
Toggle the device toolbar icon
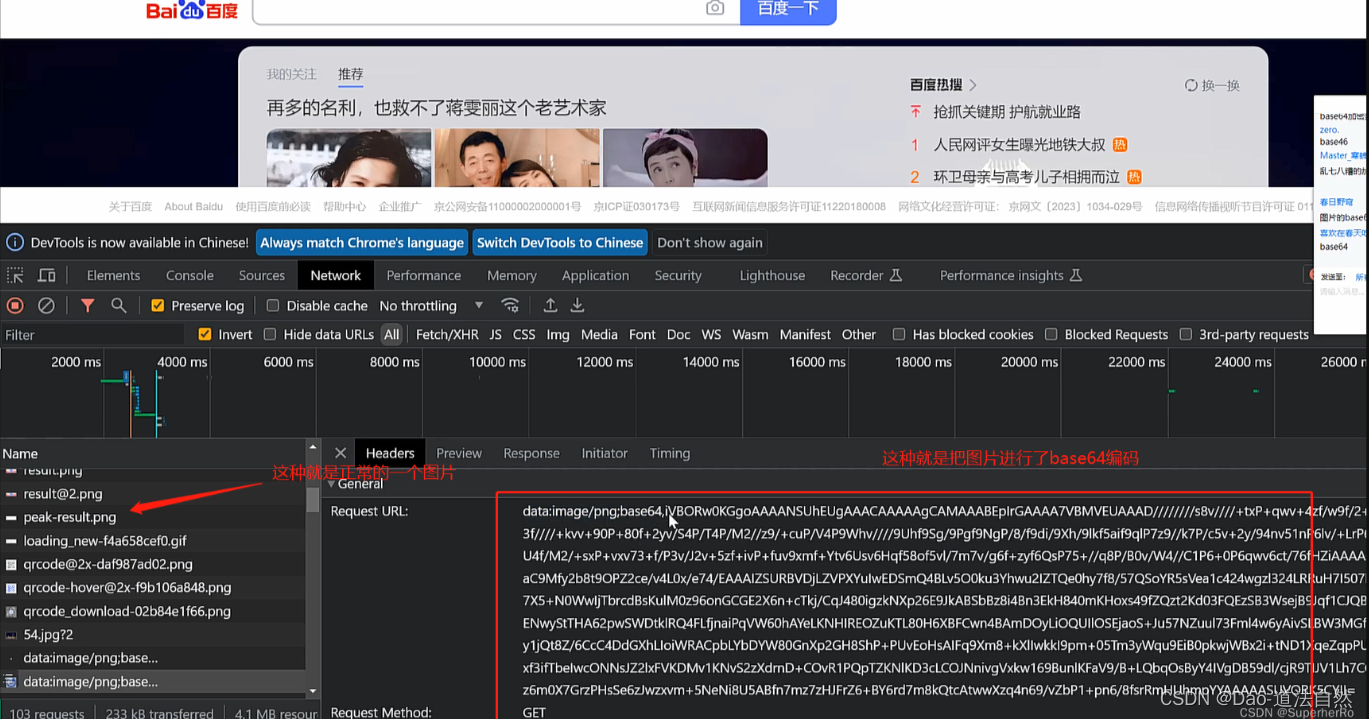click(x=46, y=275)
